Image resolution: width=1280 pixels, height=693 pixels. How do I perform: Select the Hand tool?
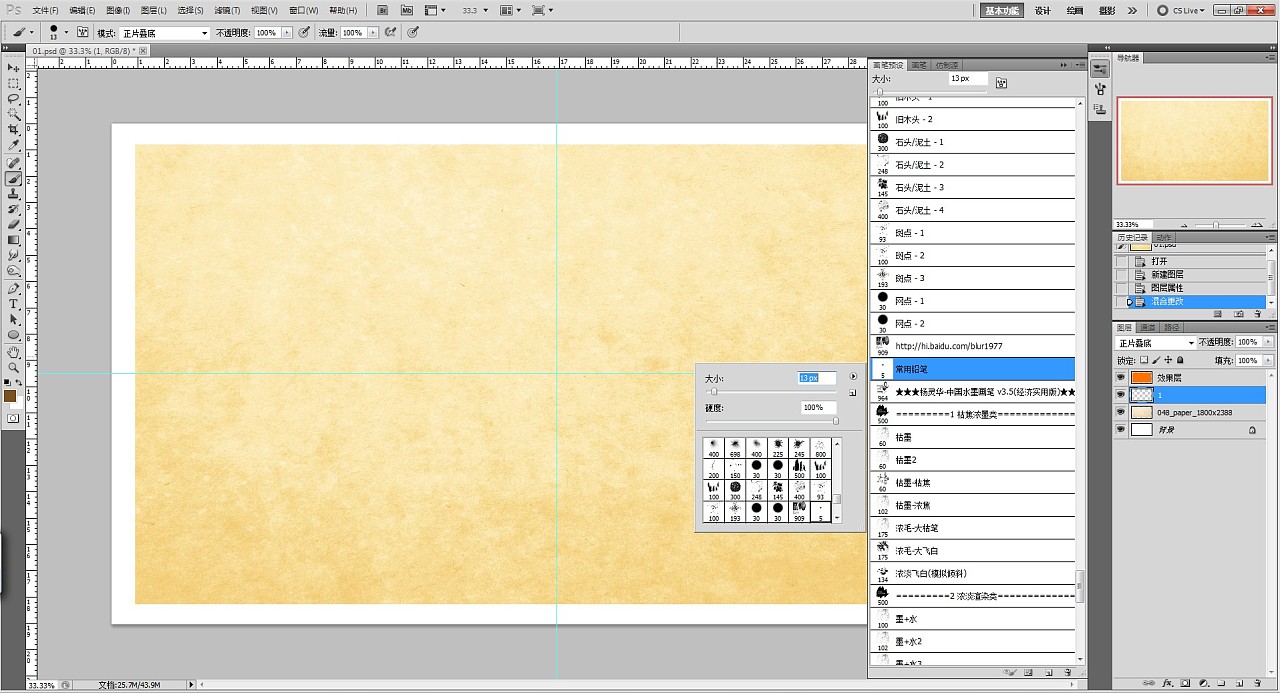tap(14, 352)
